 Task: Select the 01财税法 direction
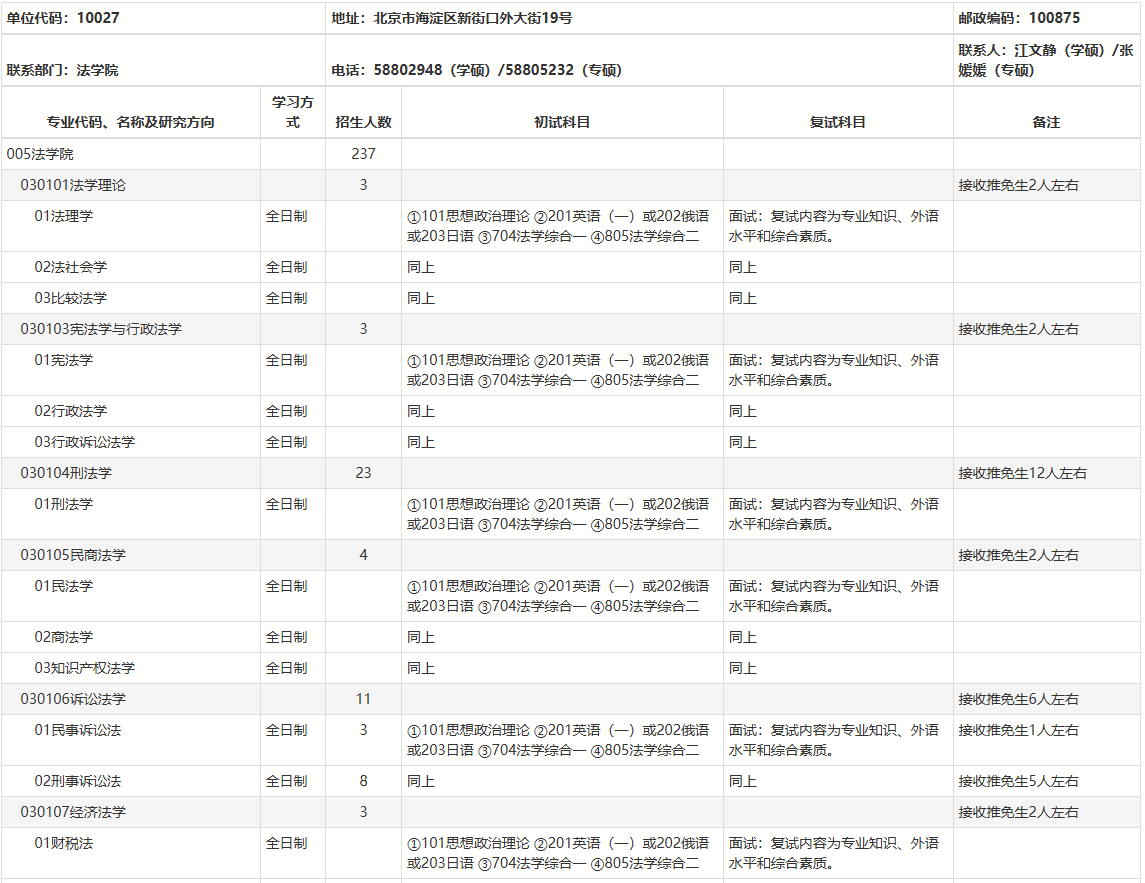63,843
